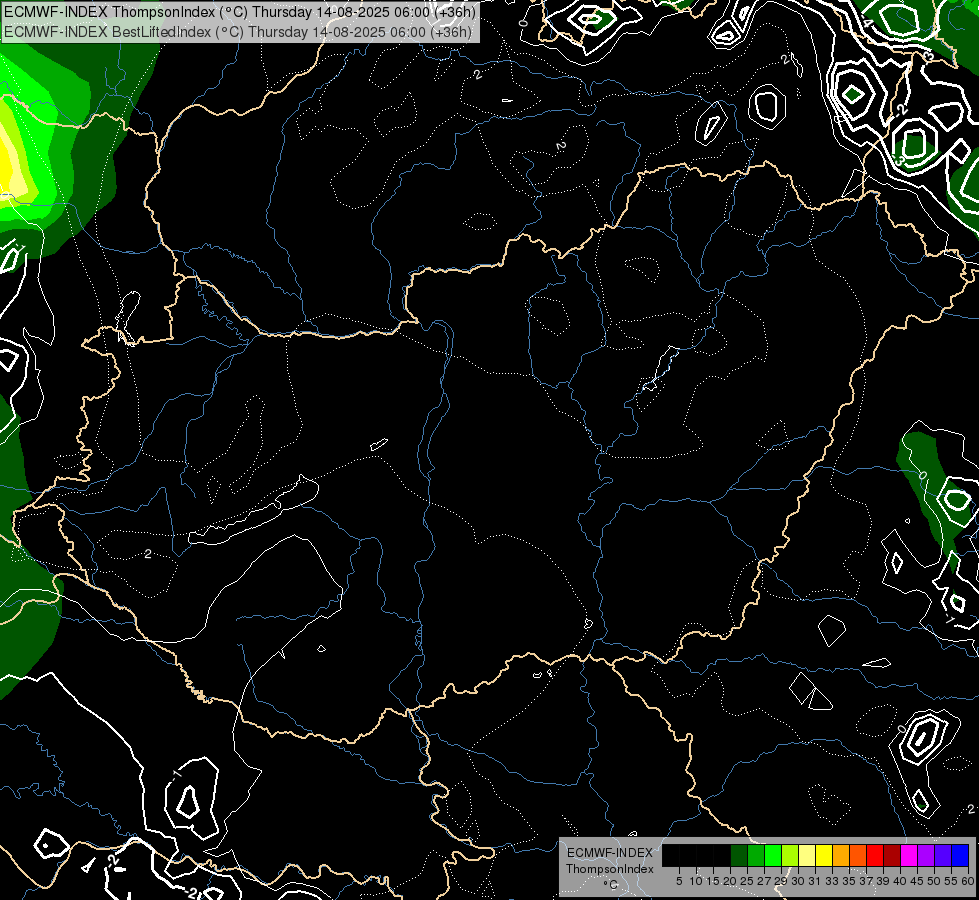Click the legend tick value '15'
Screen dimensions: 979x900
click(713, 881)
